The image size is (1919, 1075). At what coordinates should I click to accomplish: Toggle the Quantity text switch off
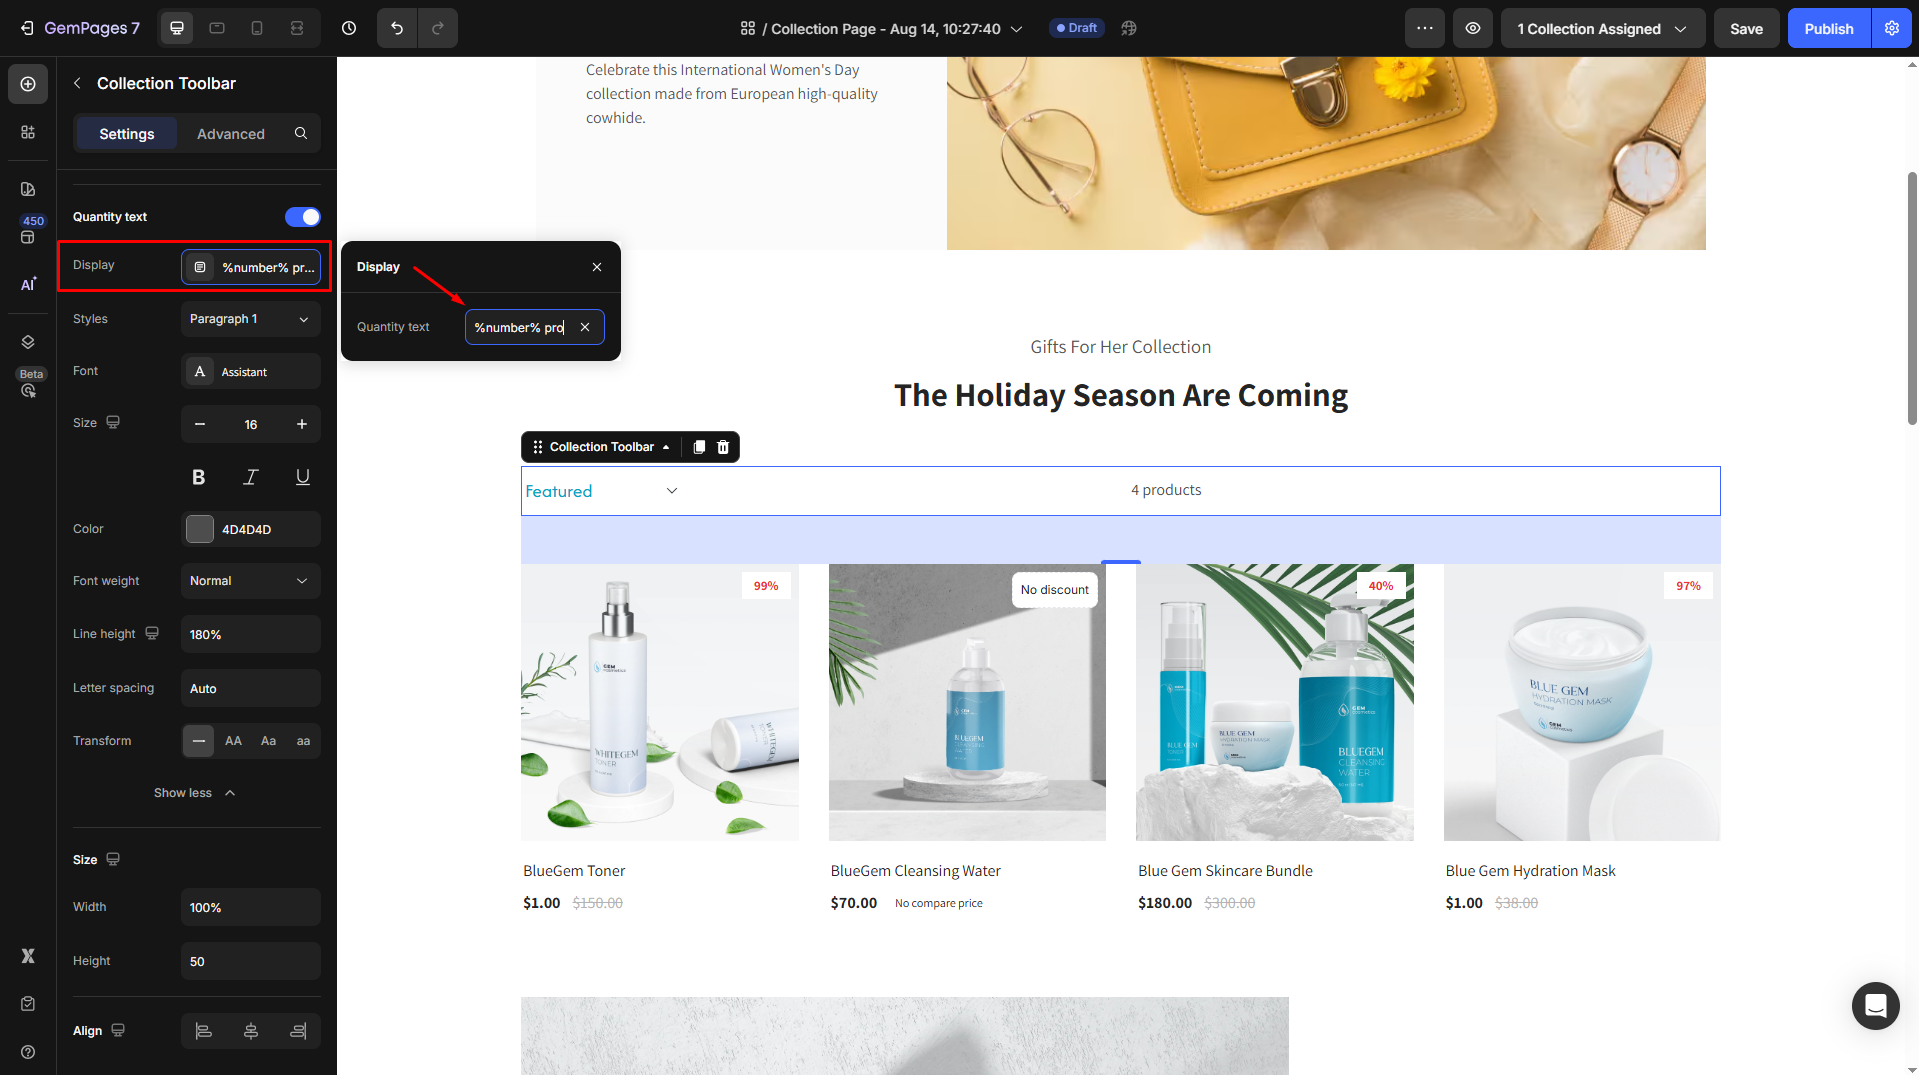click(302, 217)
